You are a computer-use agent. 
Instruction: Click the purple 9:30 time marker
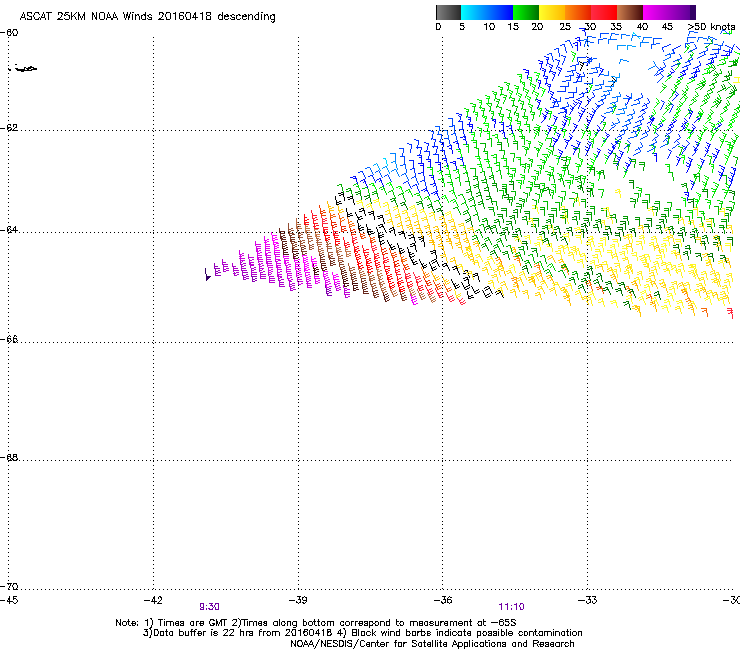tap(210, 607)
